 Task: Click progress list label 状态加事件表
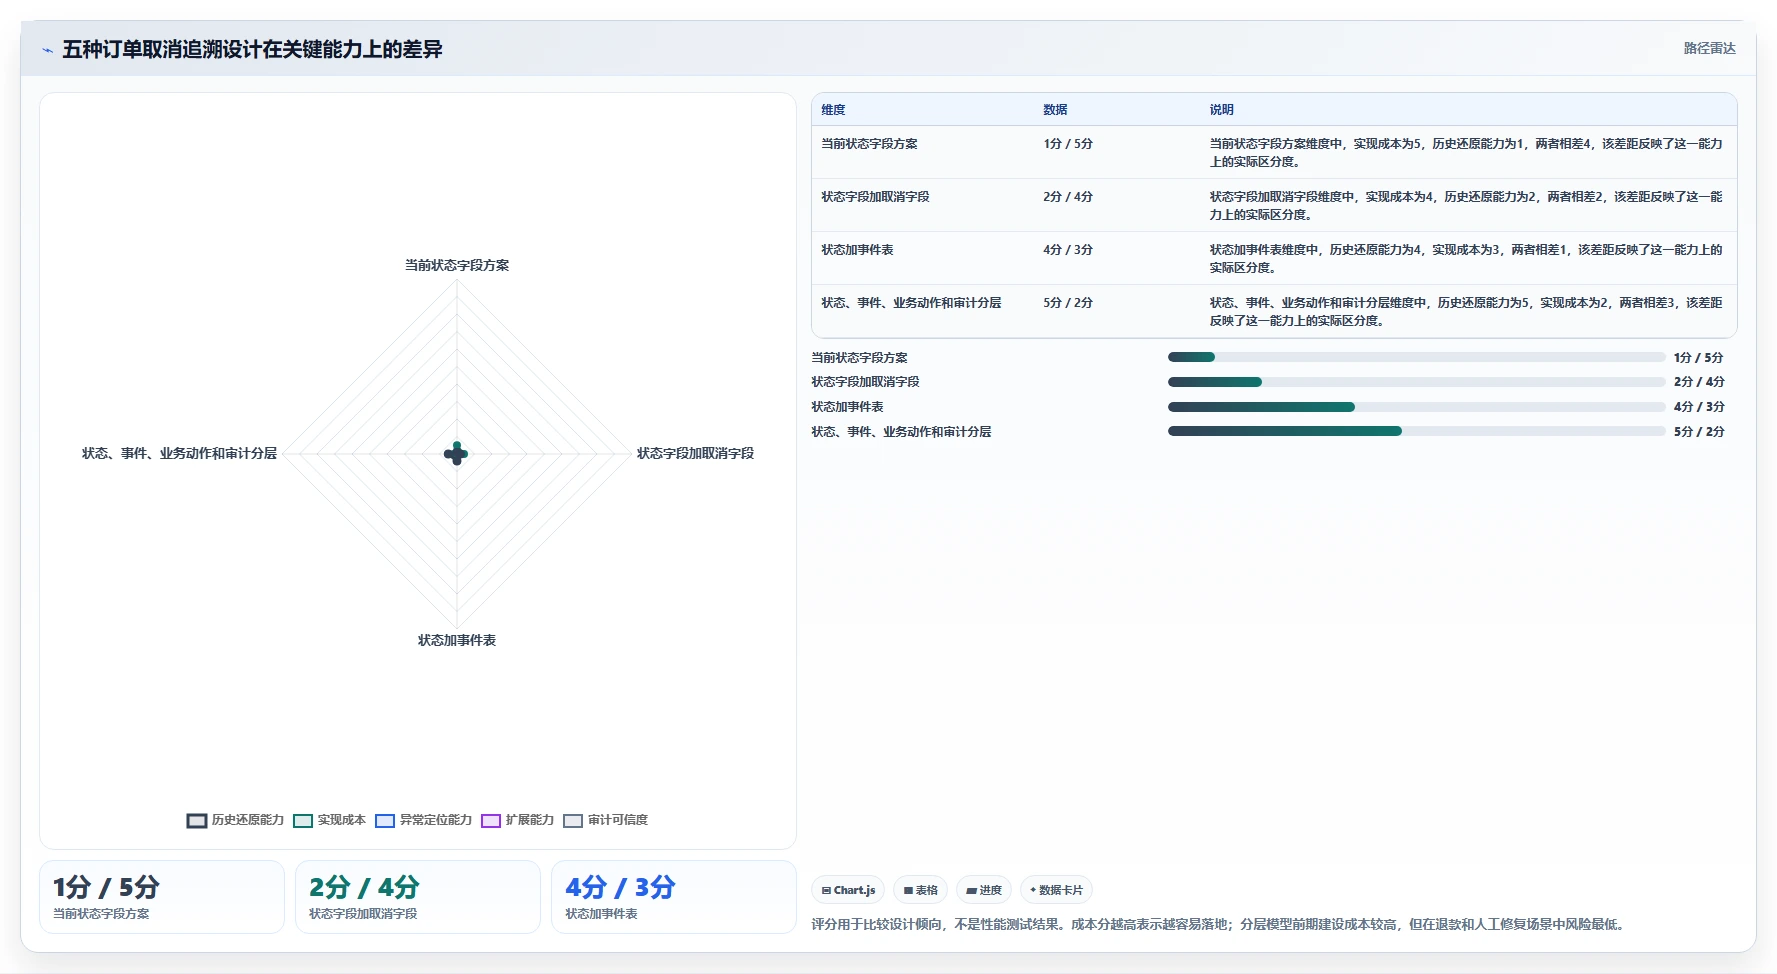(x=847, y=407)
